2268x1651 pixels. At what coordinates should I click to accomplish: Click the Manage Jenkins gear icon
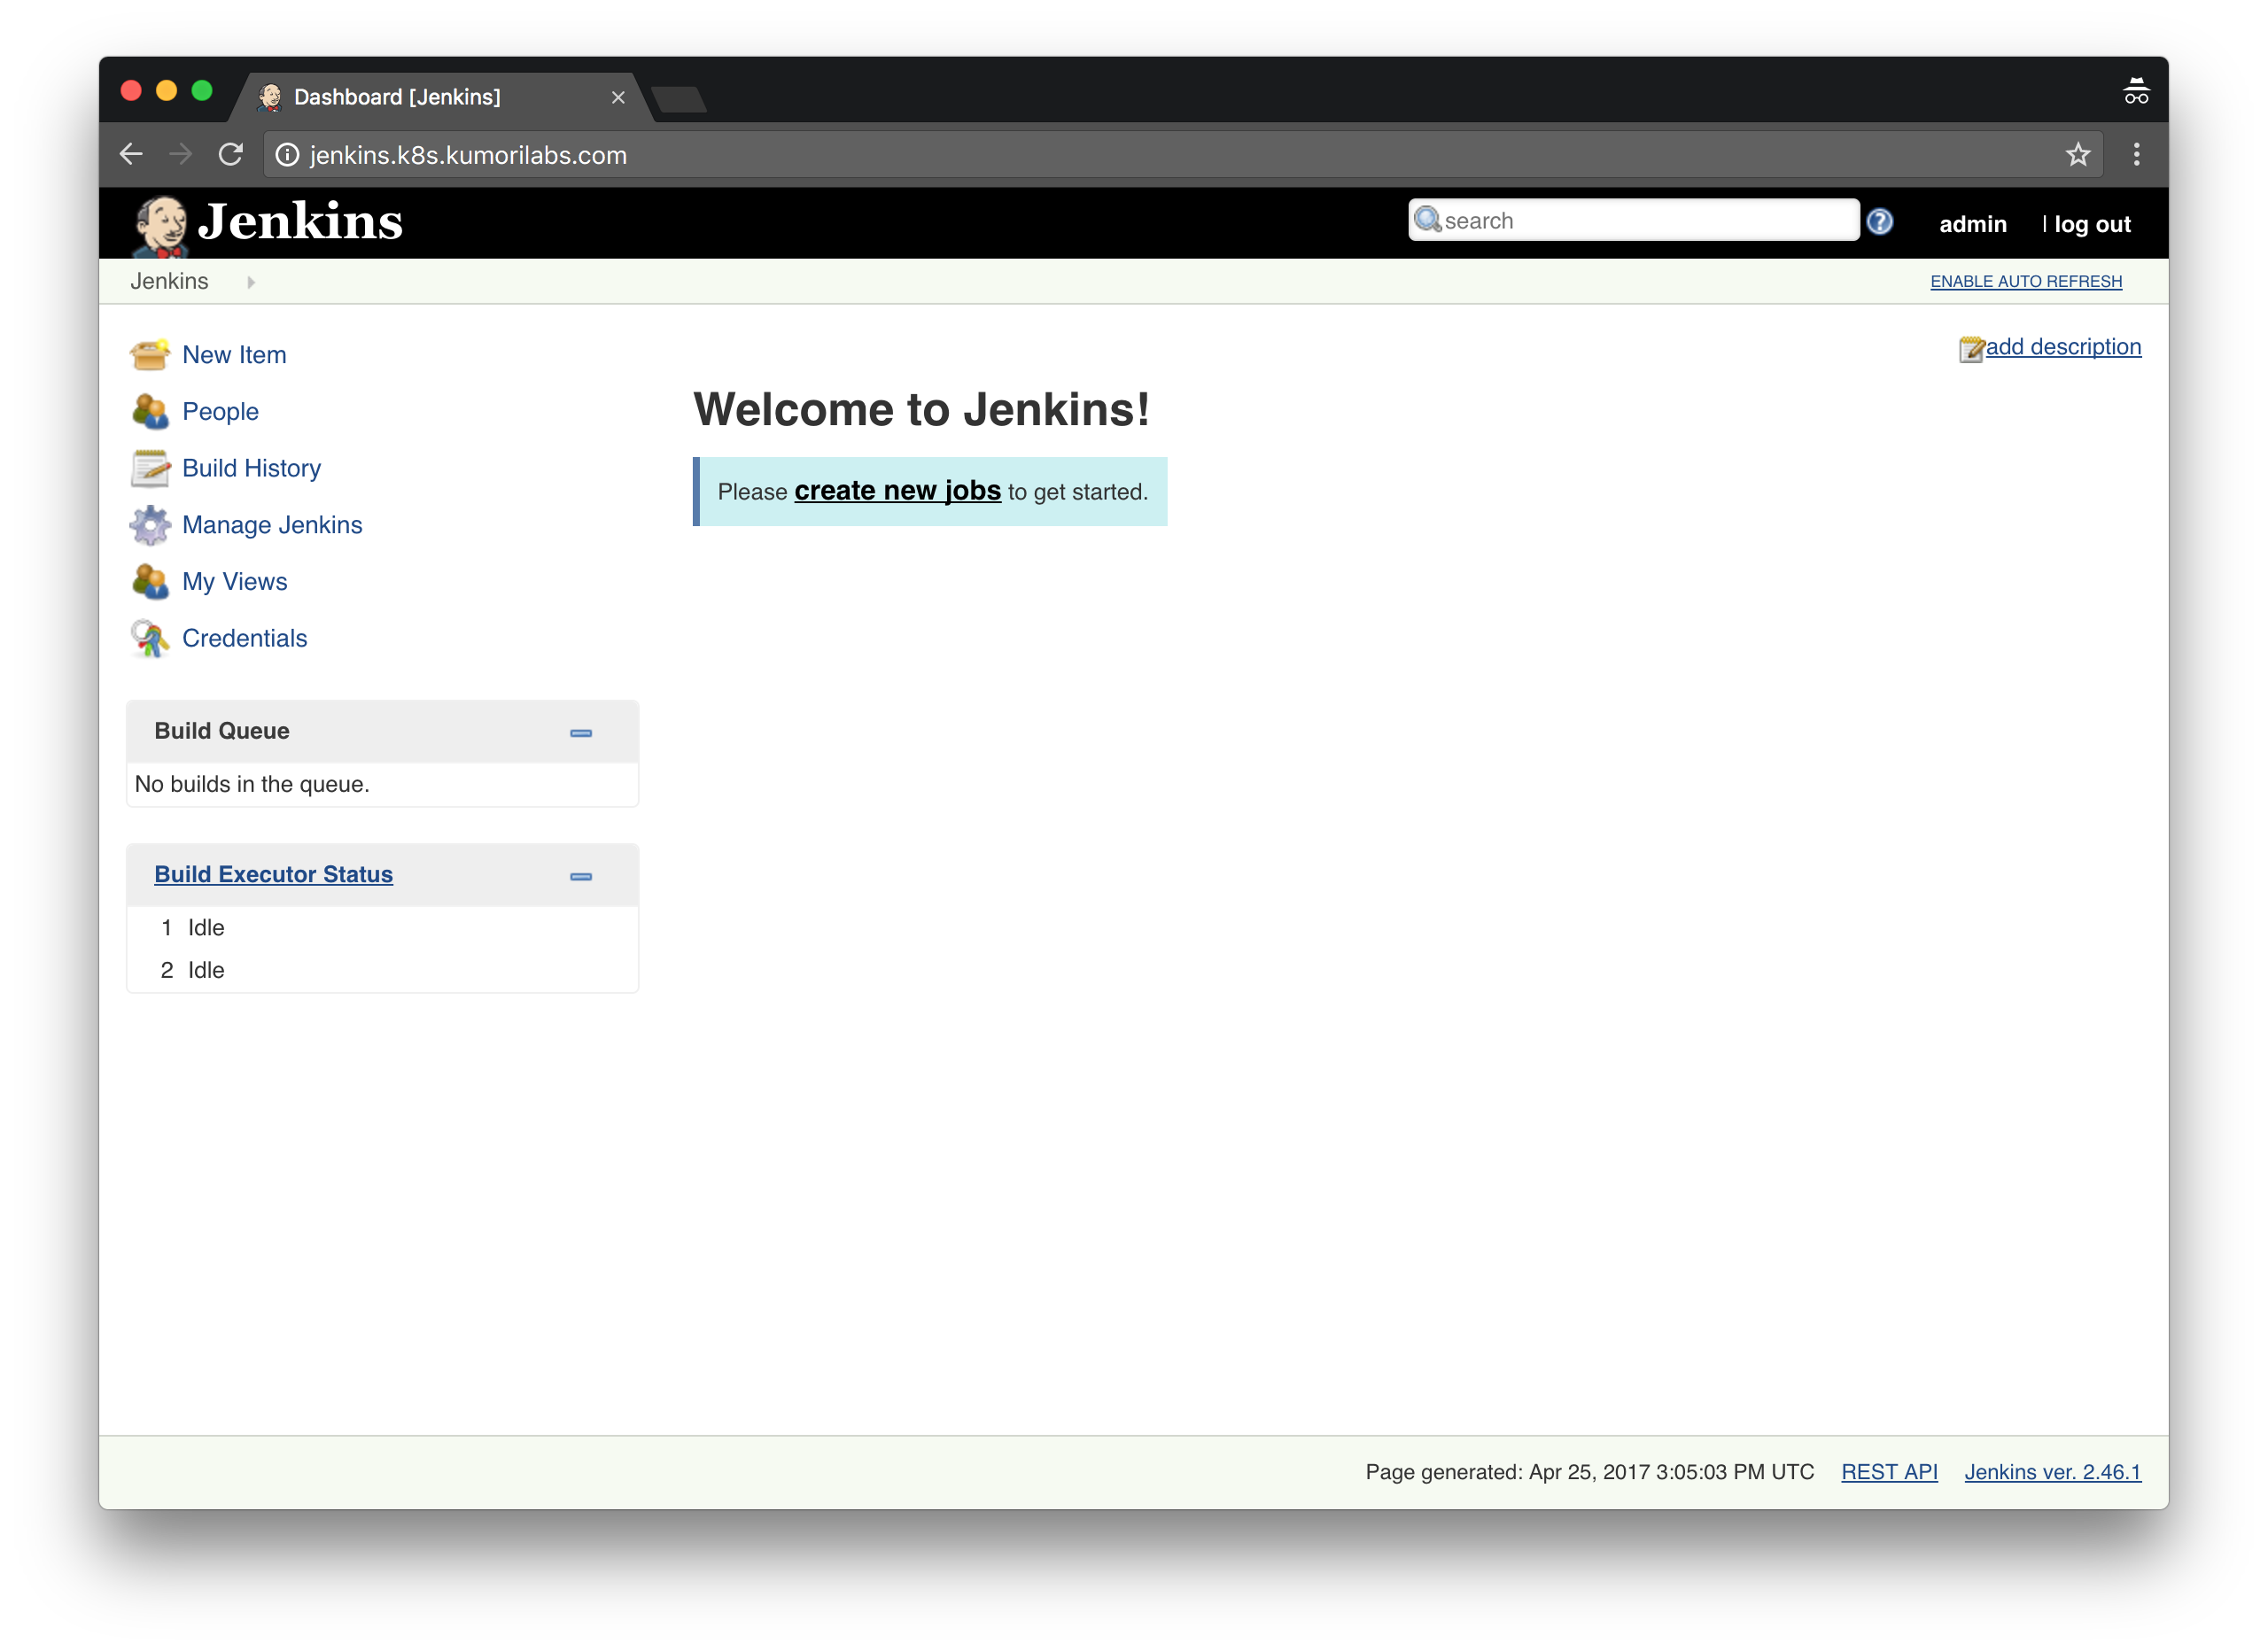click(150, 525)
